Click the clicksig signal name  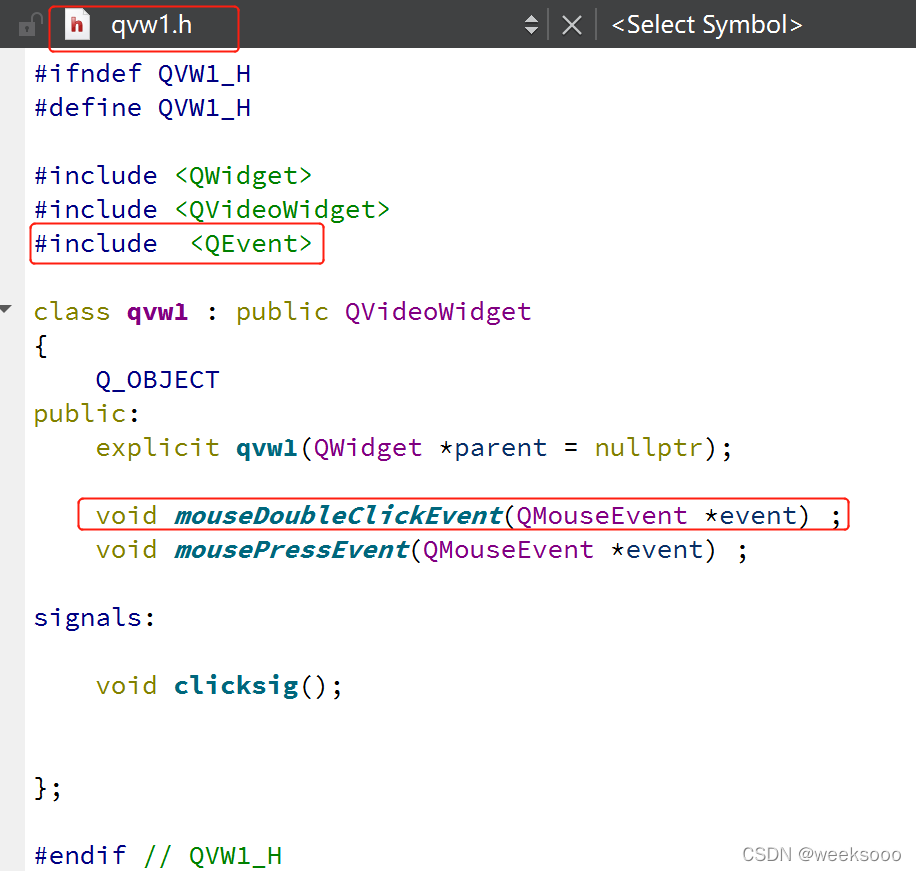pos(236,685)
